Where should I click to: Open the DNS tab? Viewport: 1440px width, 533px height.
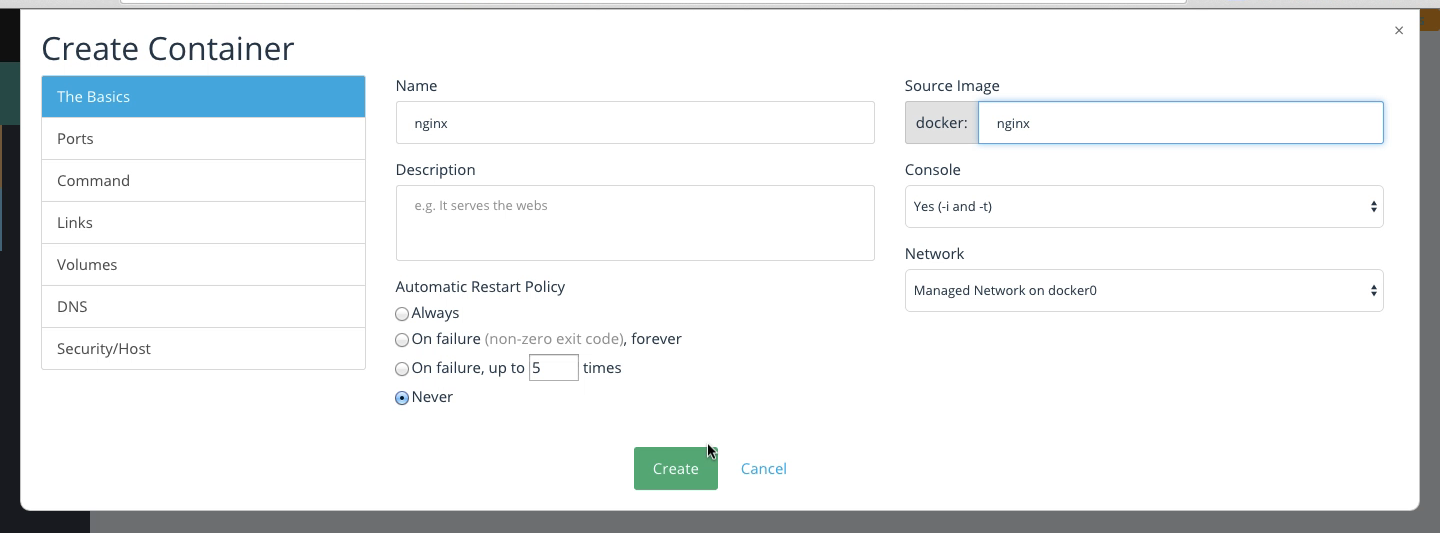tap(203, 307)
